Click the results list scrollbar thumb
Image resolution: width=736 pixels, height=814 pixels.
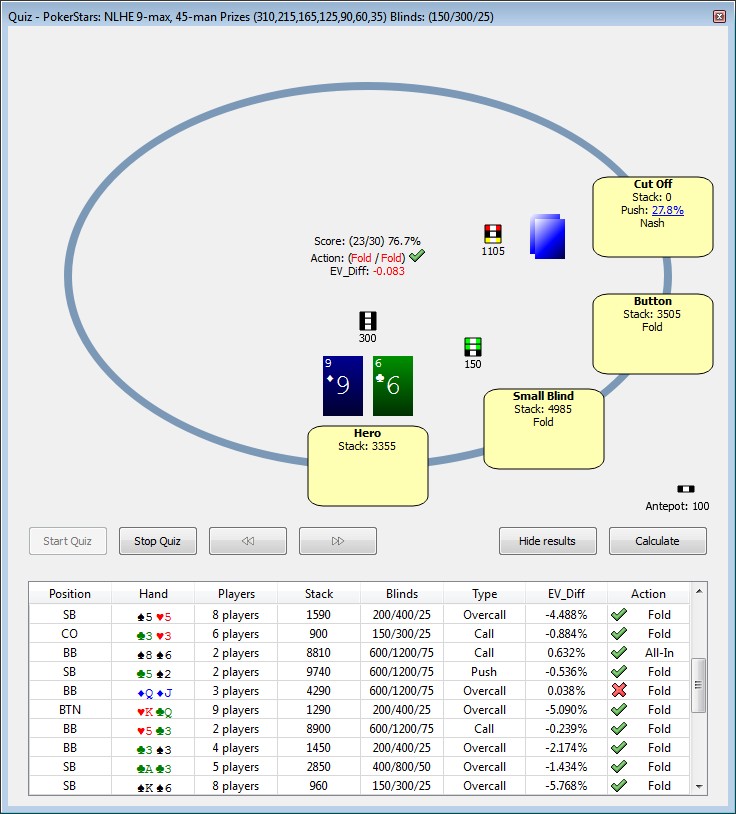(699, 685)
